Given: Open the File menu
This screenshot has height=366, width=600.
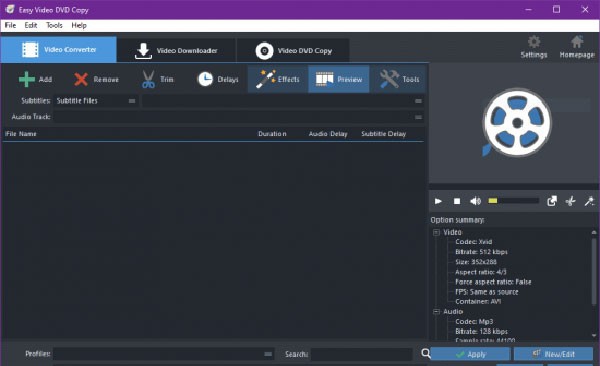Looking at the screenshot, I should click(x=10, y=25).
